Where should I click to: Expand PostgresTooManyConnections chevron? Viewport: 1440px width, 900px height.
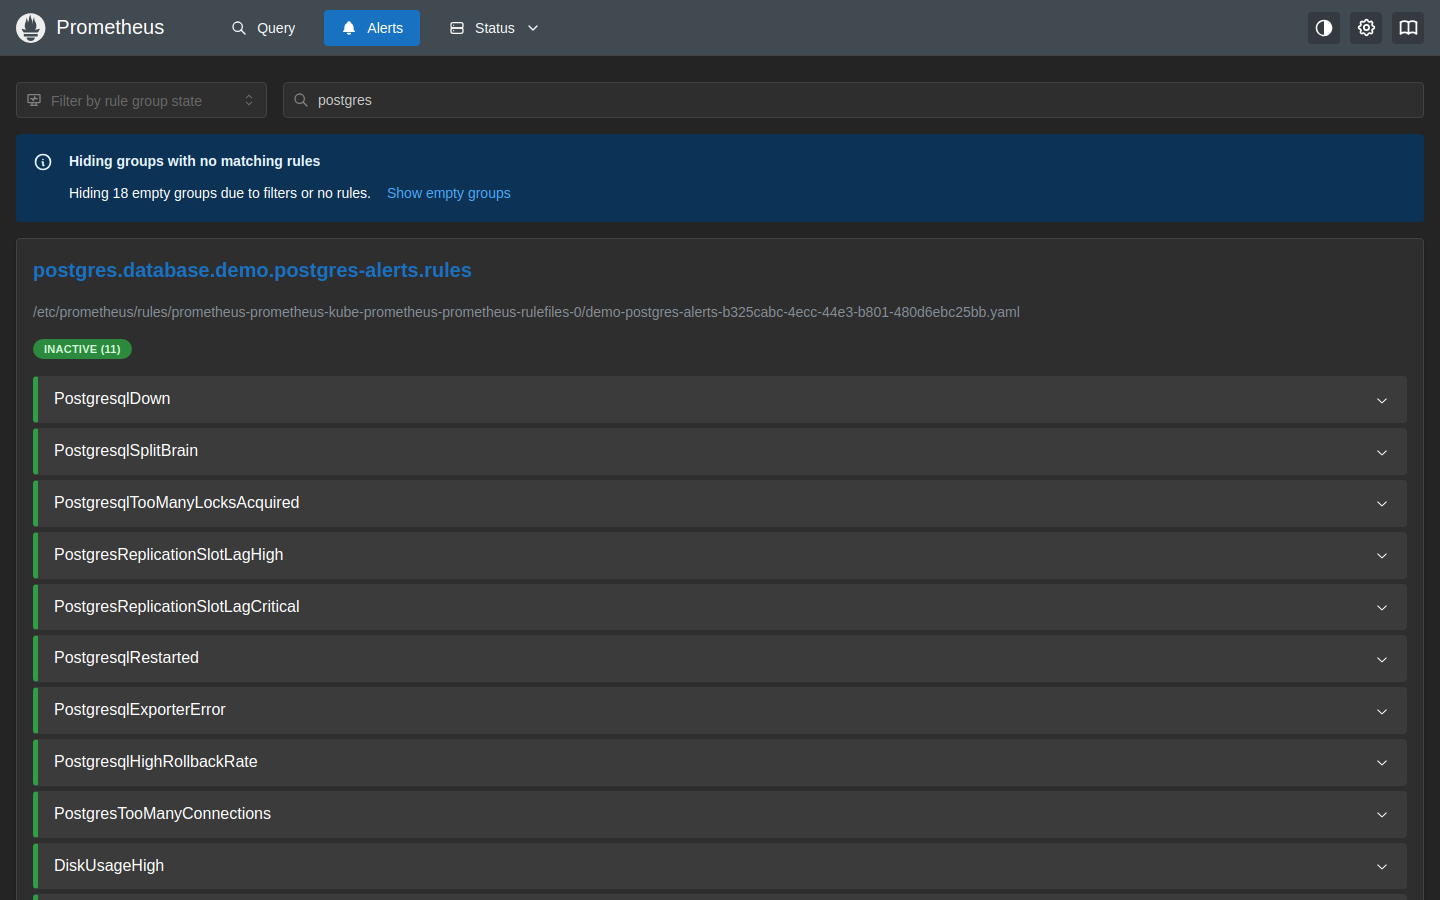(x=1382, y=815)
